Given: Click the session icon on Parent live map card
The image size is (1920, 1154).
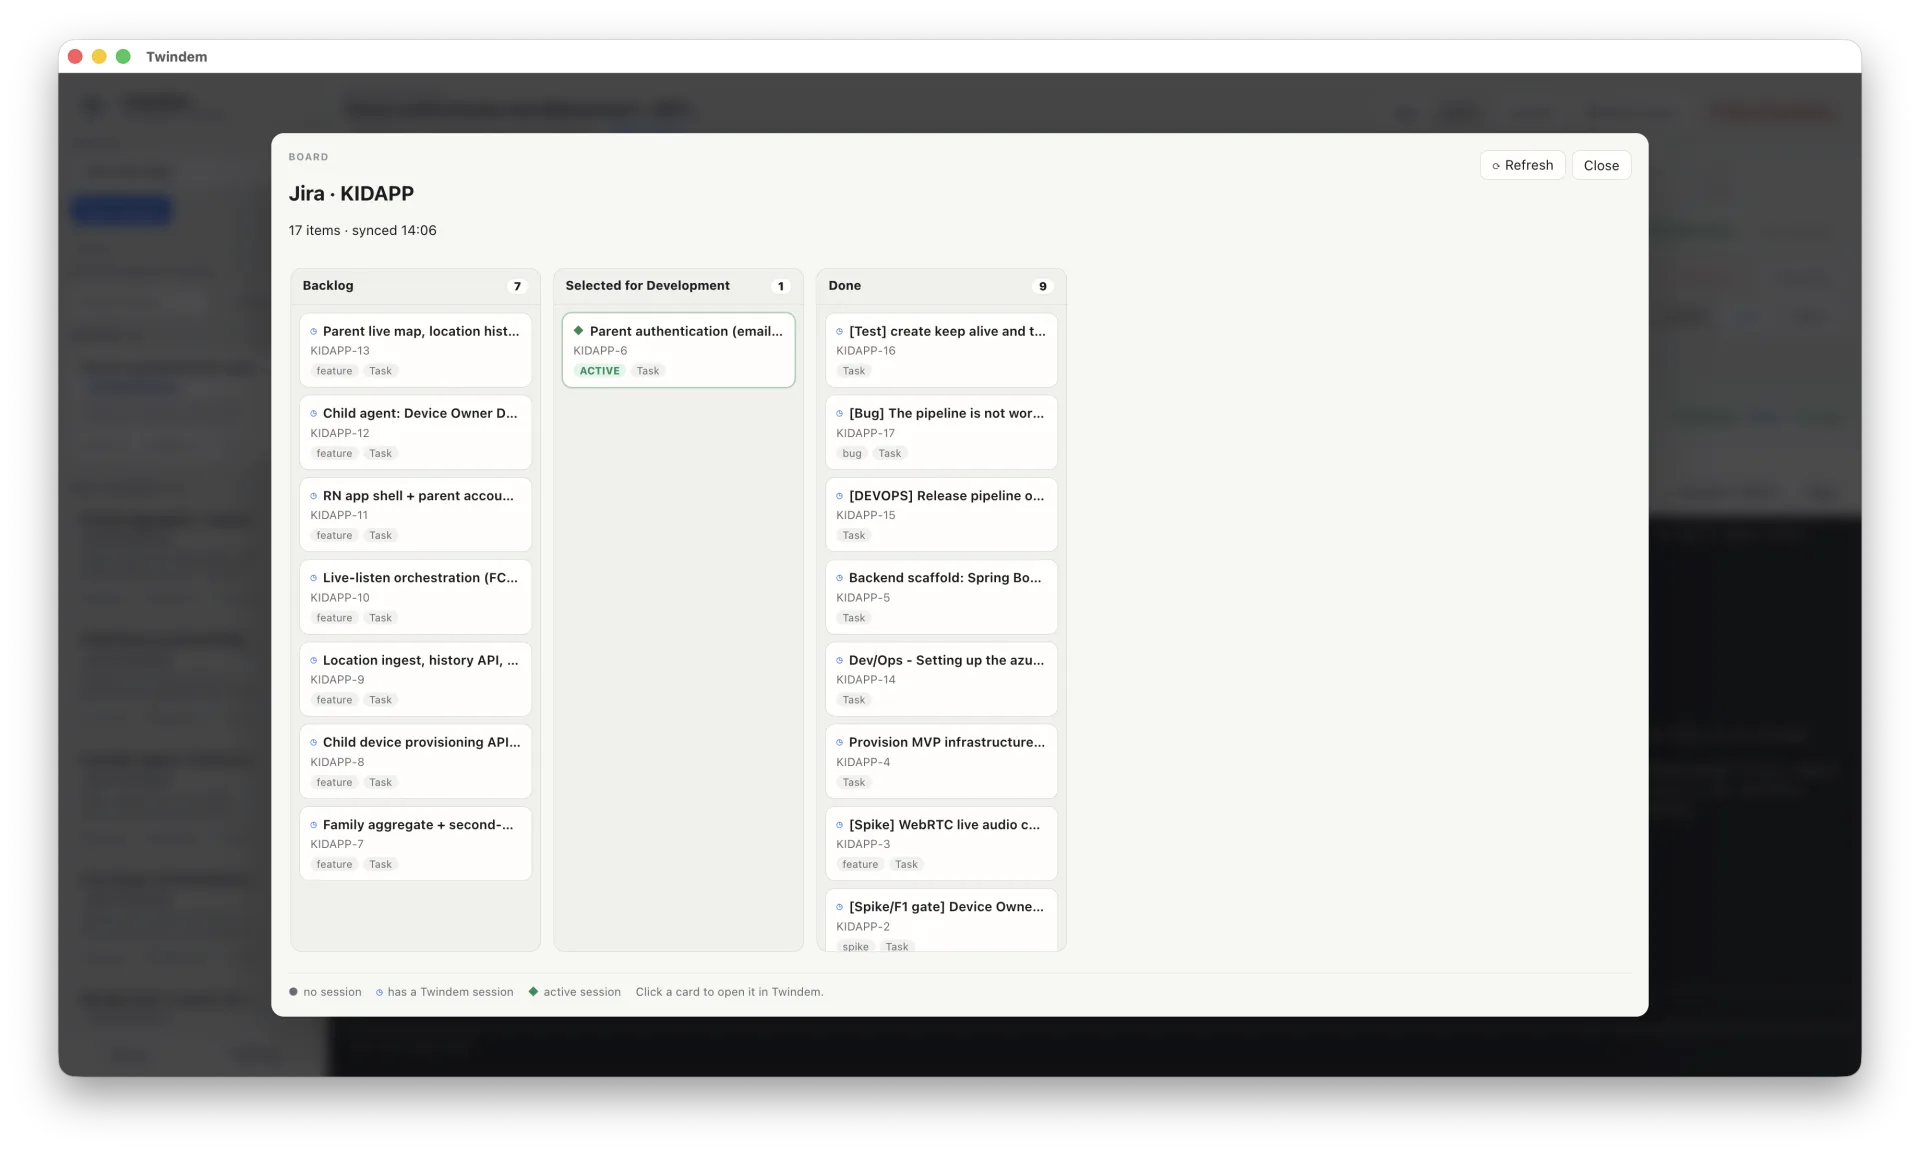Looking at the screenshot, I should coord(314,331).
